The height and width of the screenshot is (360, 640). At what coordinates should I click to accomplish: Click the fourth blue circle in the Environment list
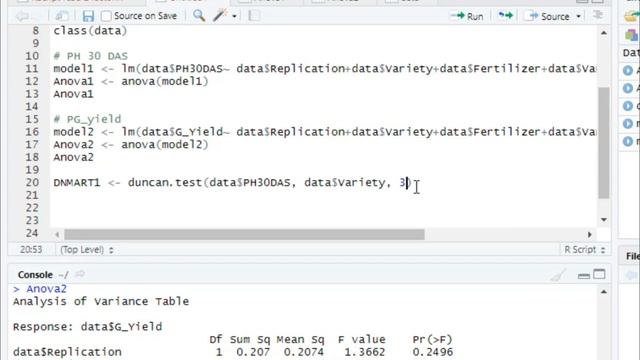pyautogui.click(x=628, y=123)
